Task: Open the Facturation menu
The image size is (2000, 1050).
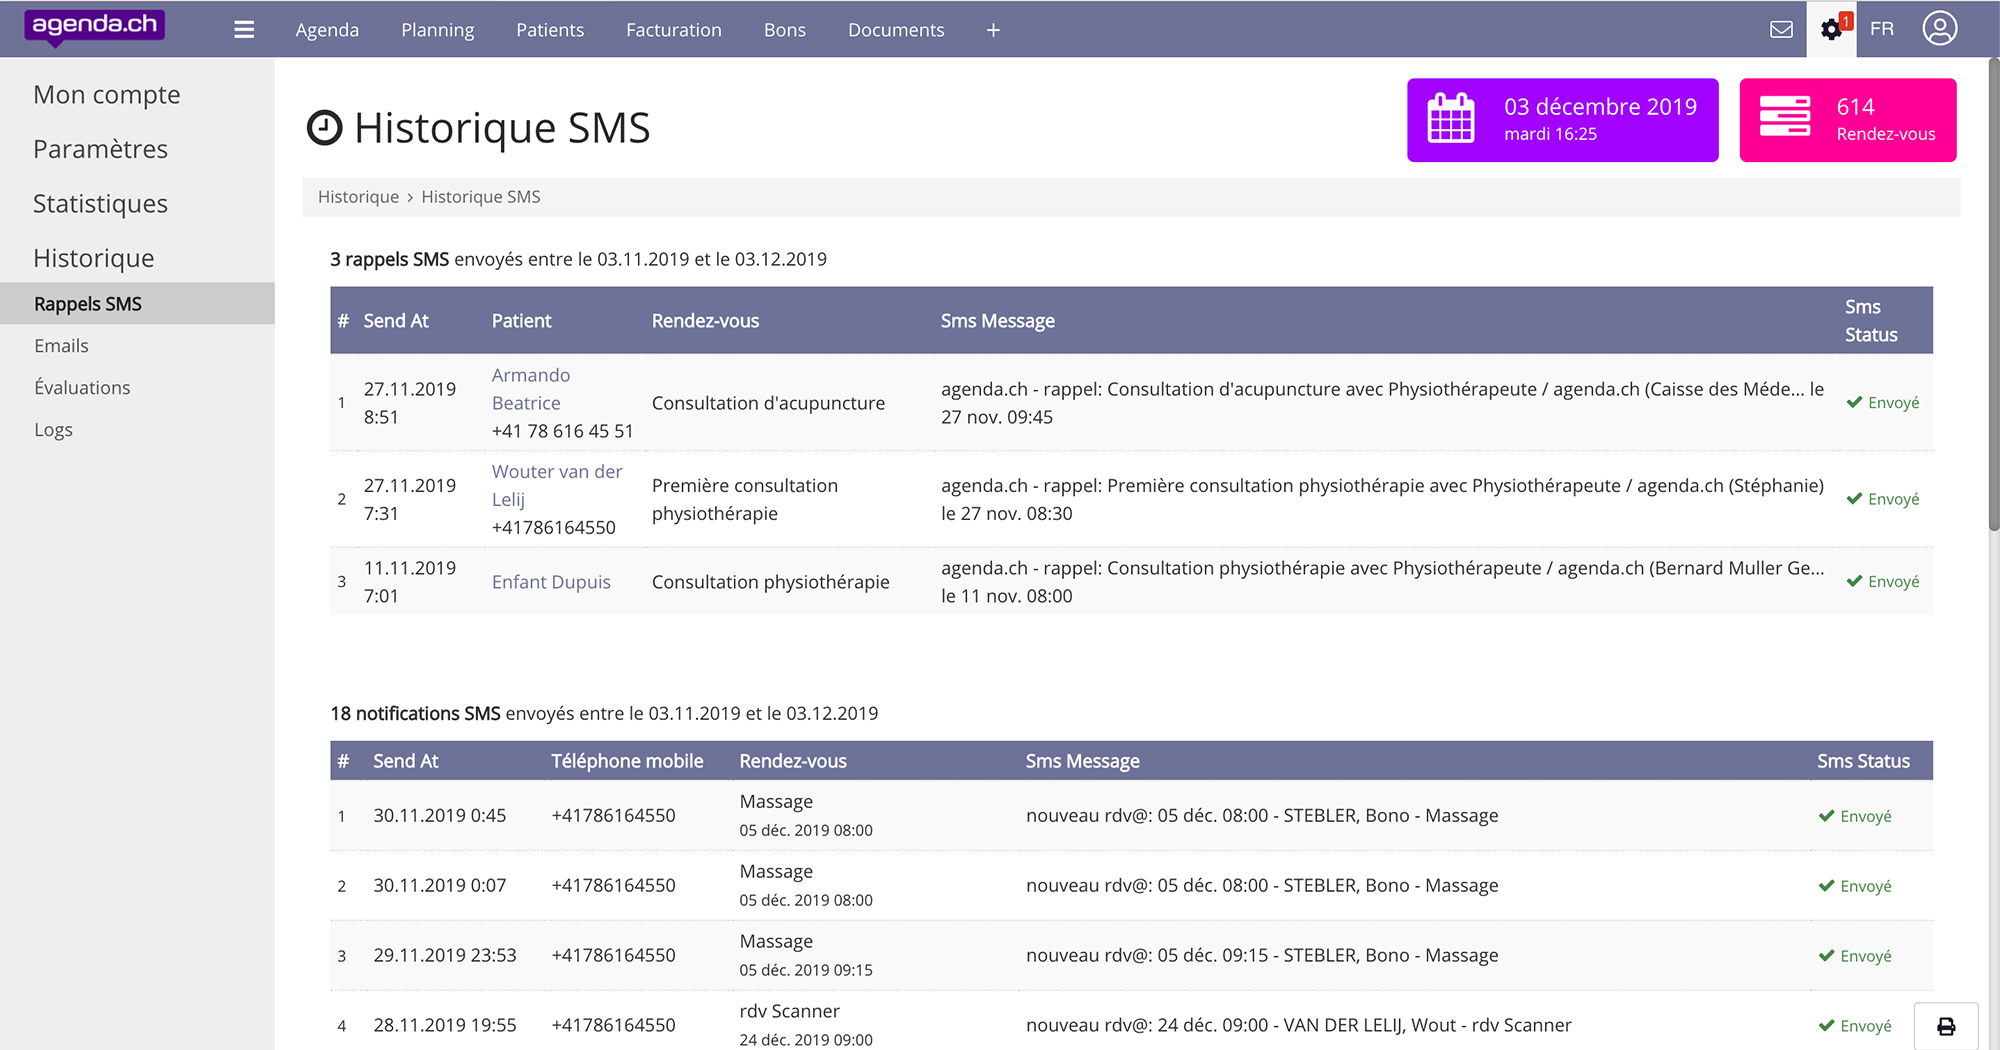Action: (673, 30)
